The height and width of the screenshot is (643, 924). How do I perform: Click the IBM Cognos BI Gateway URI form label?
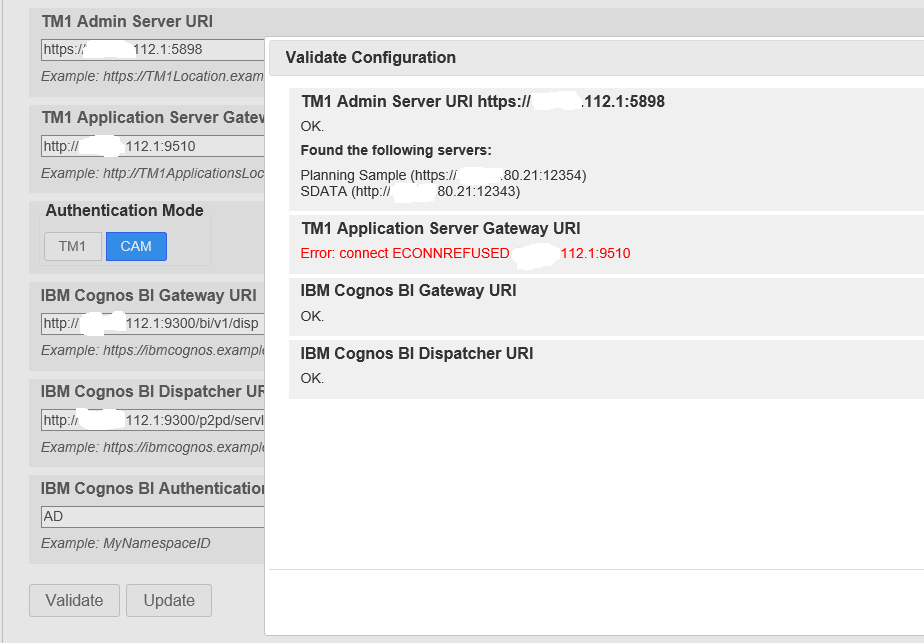point(148,295)
